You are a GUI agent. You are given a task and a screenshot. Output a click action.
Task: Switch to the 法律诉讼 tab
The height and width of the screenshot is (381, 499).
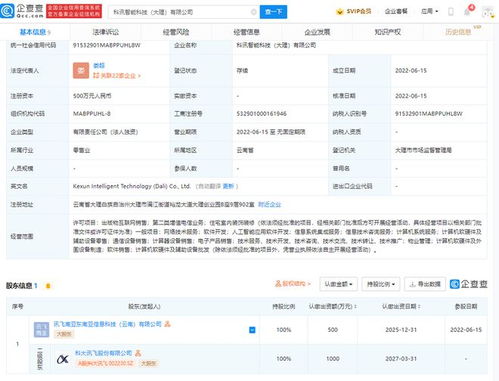(x=105, y=32)
